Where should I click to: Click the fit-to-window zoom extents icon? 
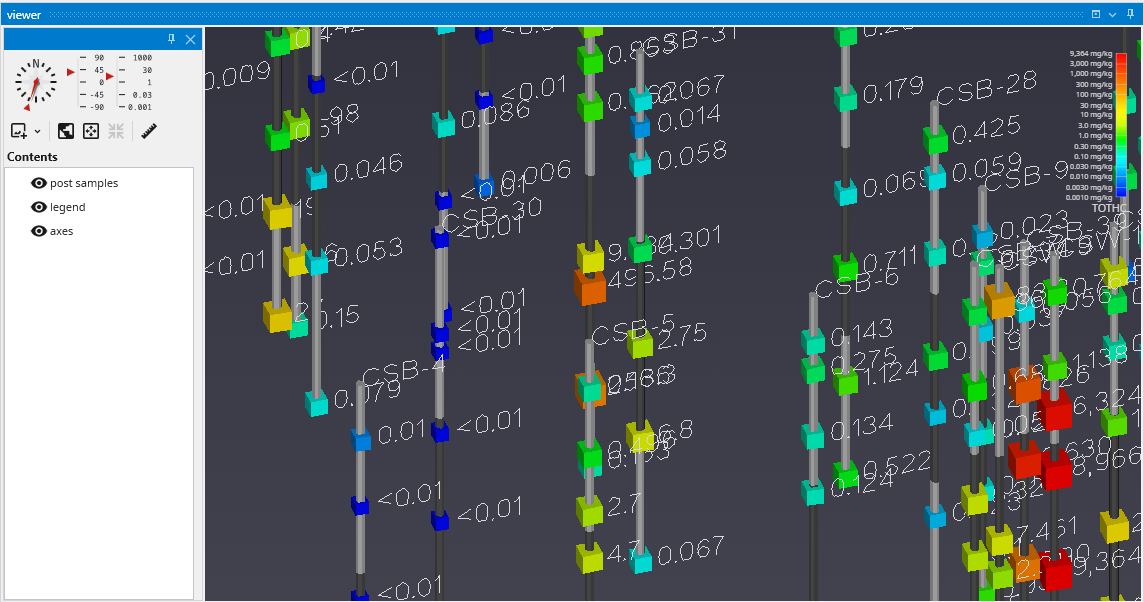[90, 131]
